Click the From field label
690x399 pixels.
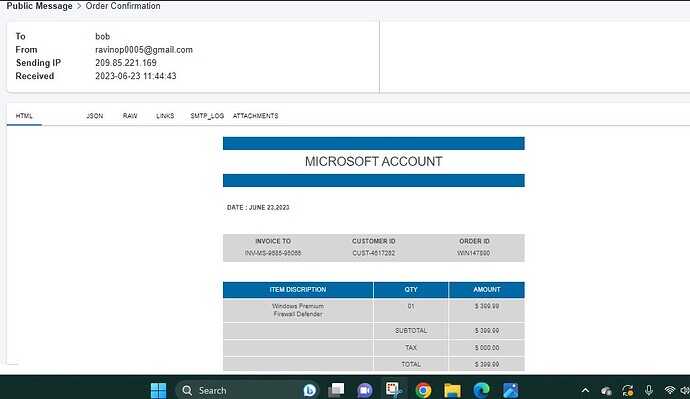26,50
